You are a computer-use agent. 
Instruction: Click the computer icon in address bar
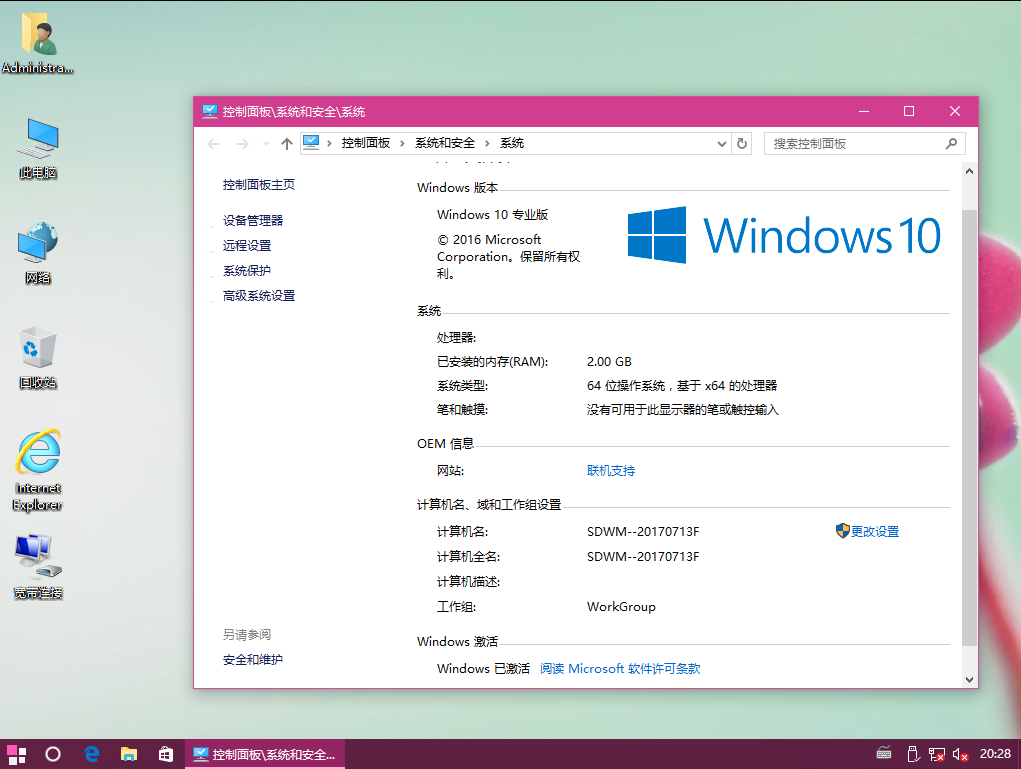click(x=311, y=143)
